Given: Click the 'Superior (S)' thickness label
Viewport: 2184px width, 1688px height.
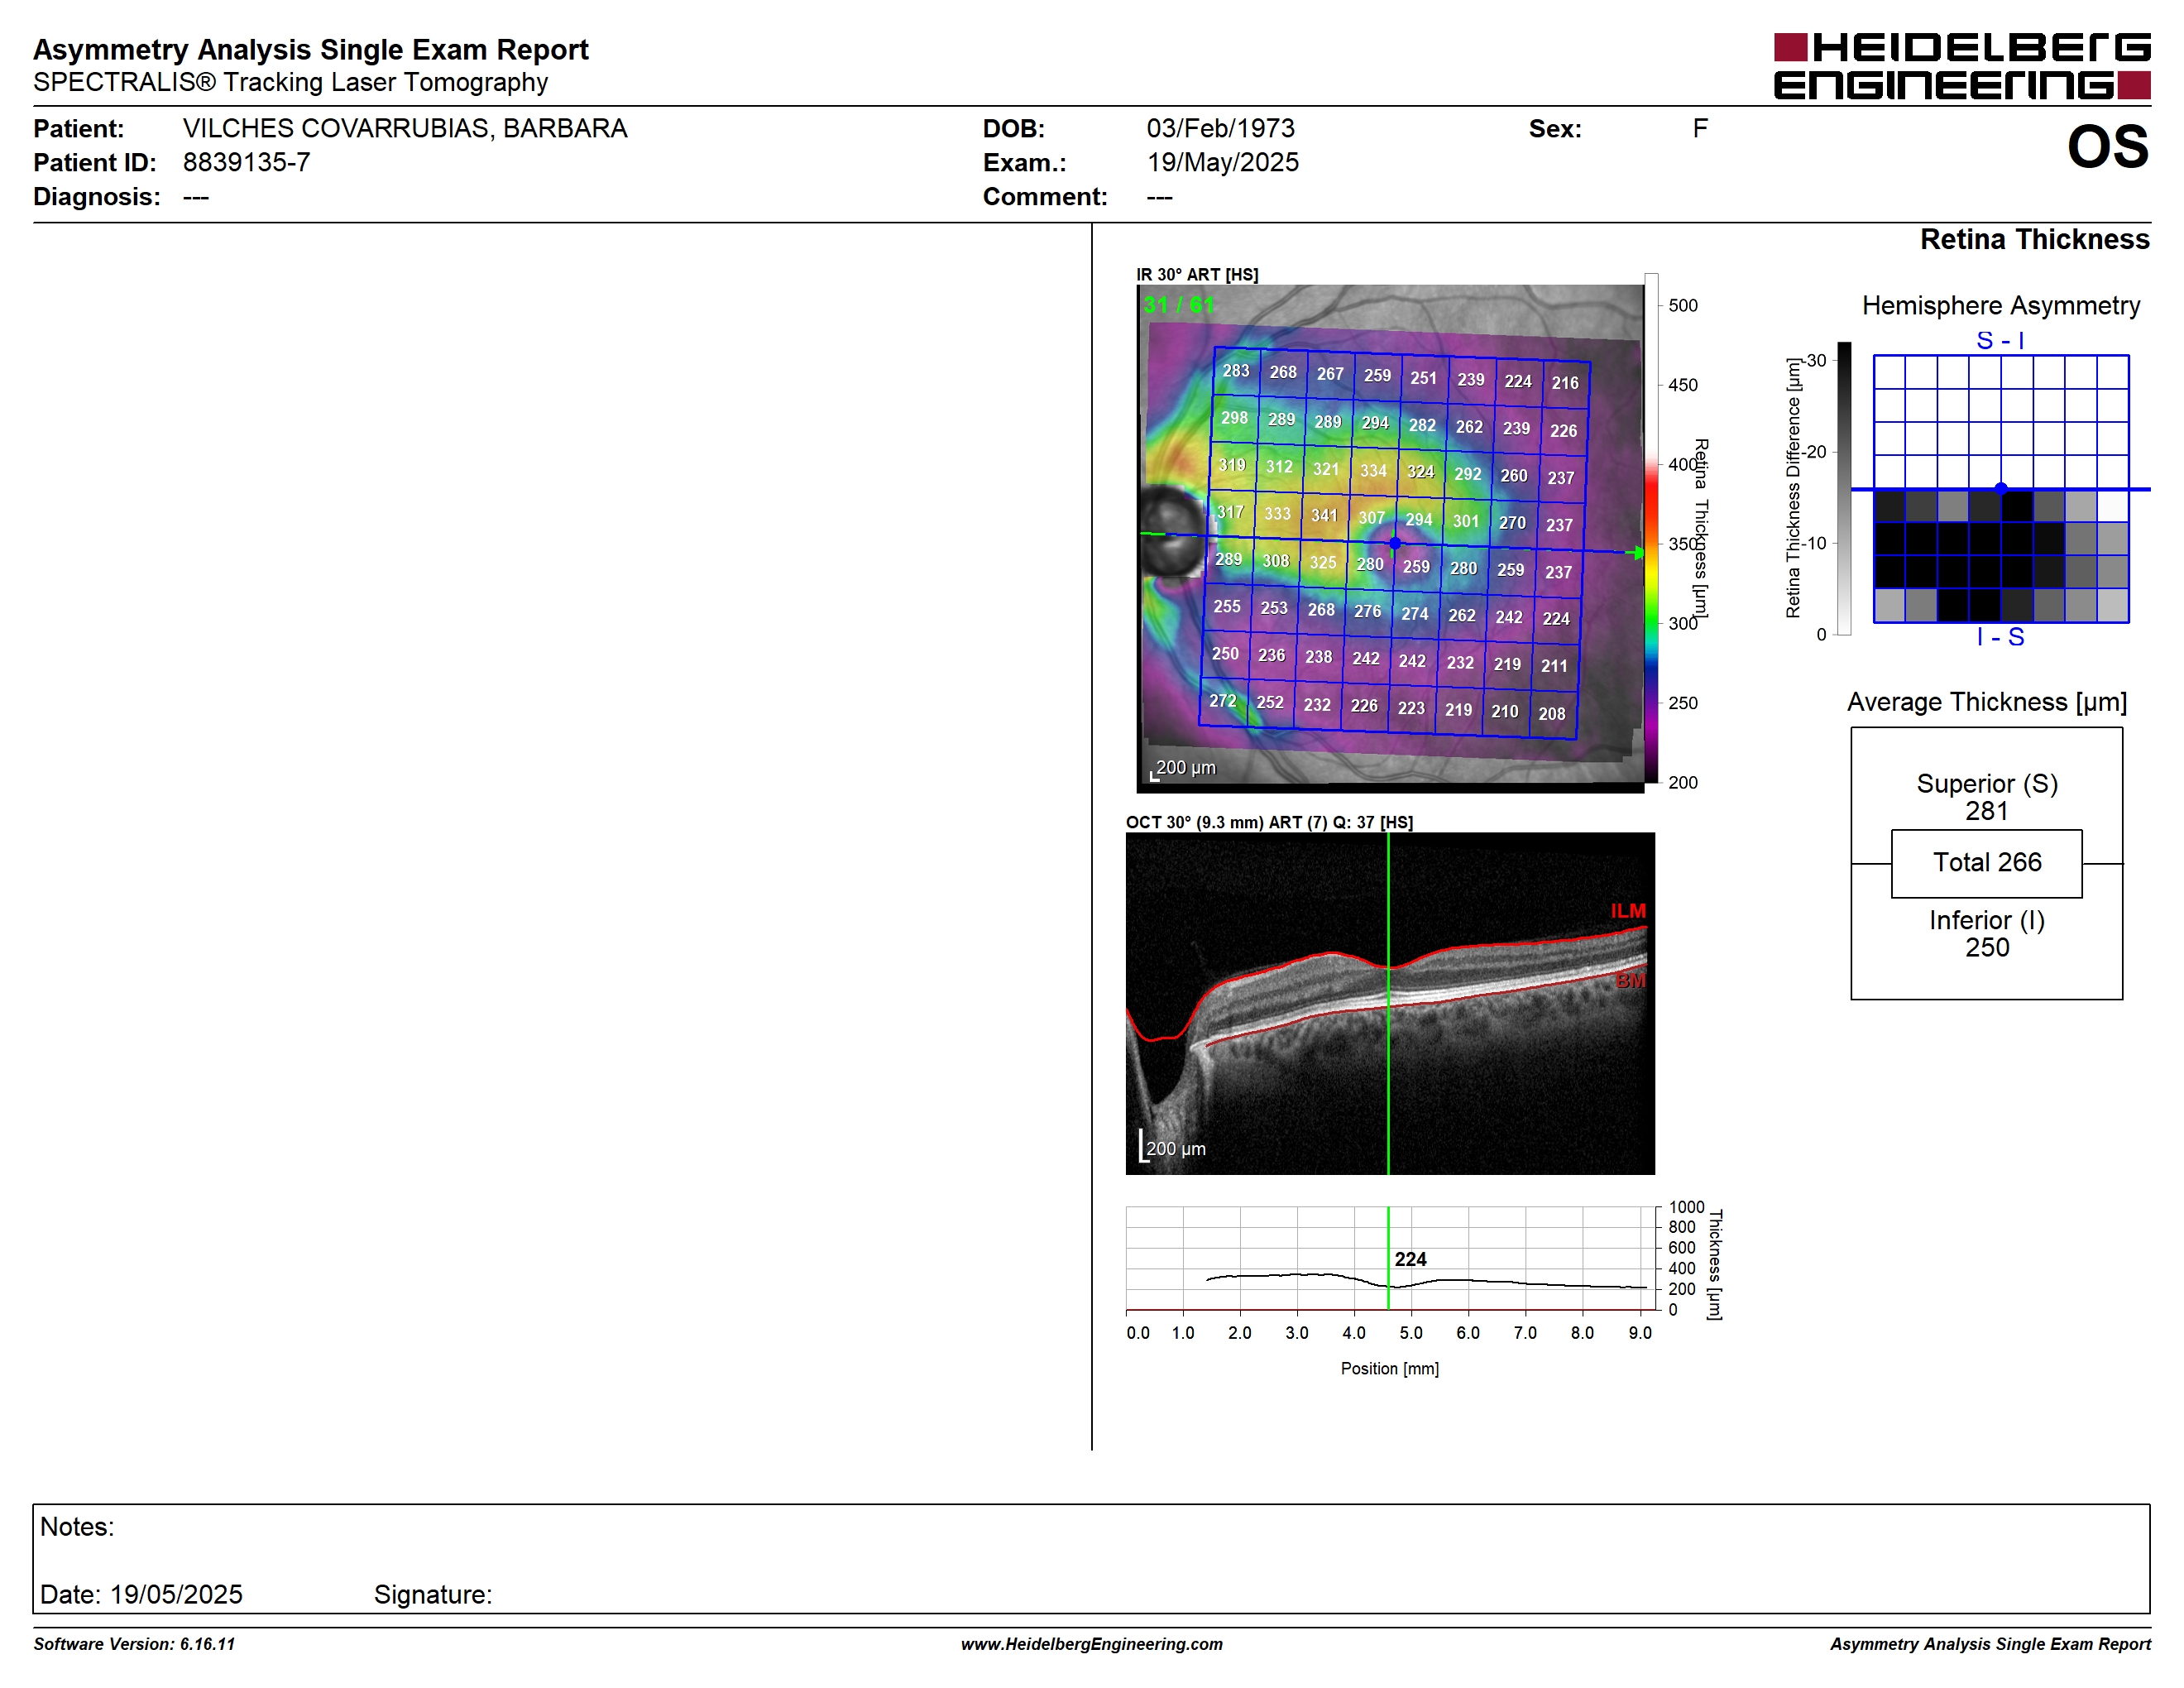Looking at the screenshot, I should 1987,783.
